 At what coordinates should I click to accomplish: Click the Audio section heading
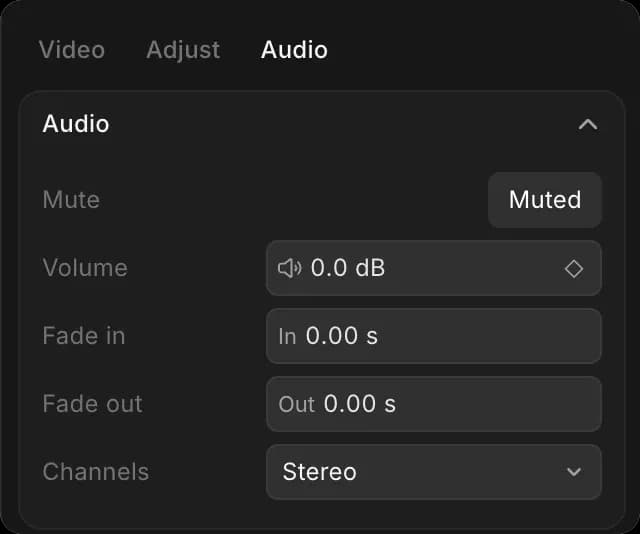click(76, 124)
